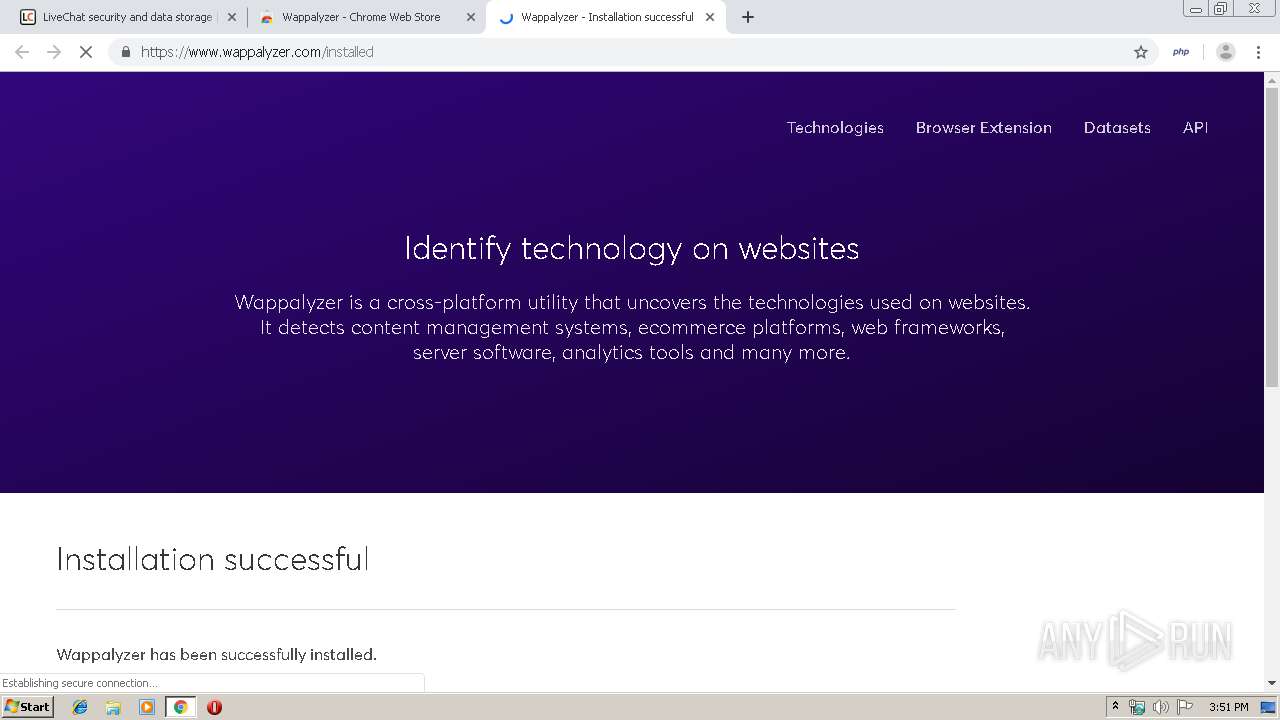Click the 3:51 PM system clock
Screen dimensions: 1280x720
(1228, 707)
